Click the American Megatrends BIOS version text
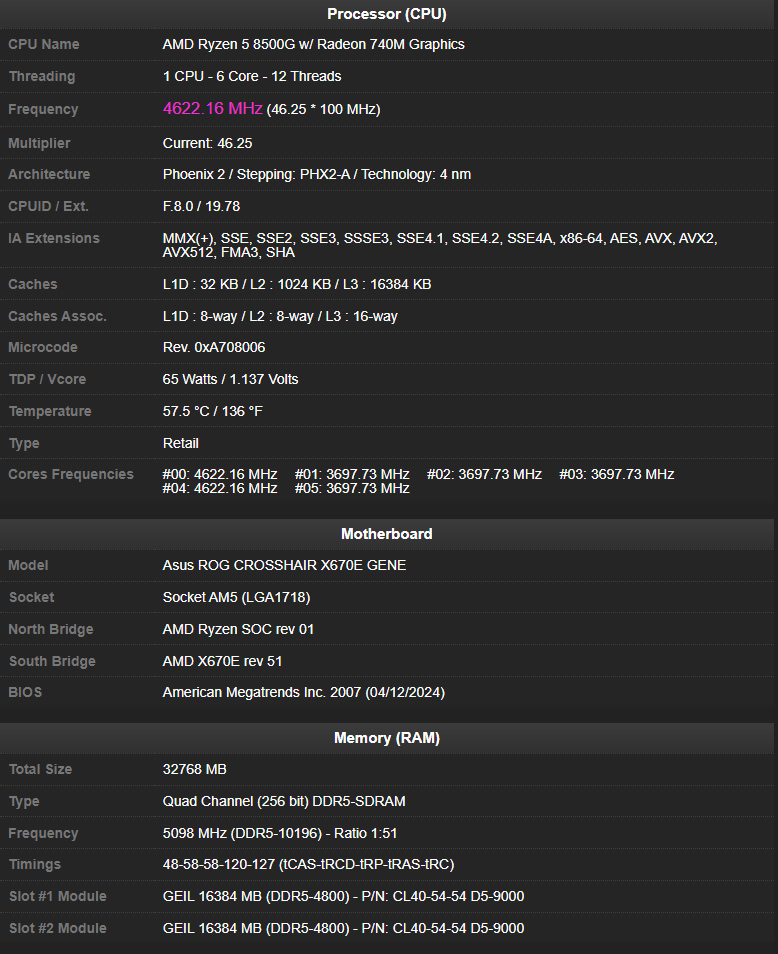Viewport: 778px width, 954px height. coord(304,692)
